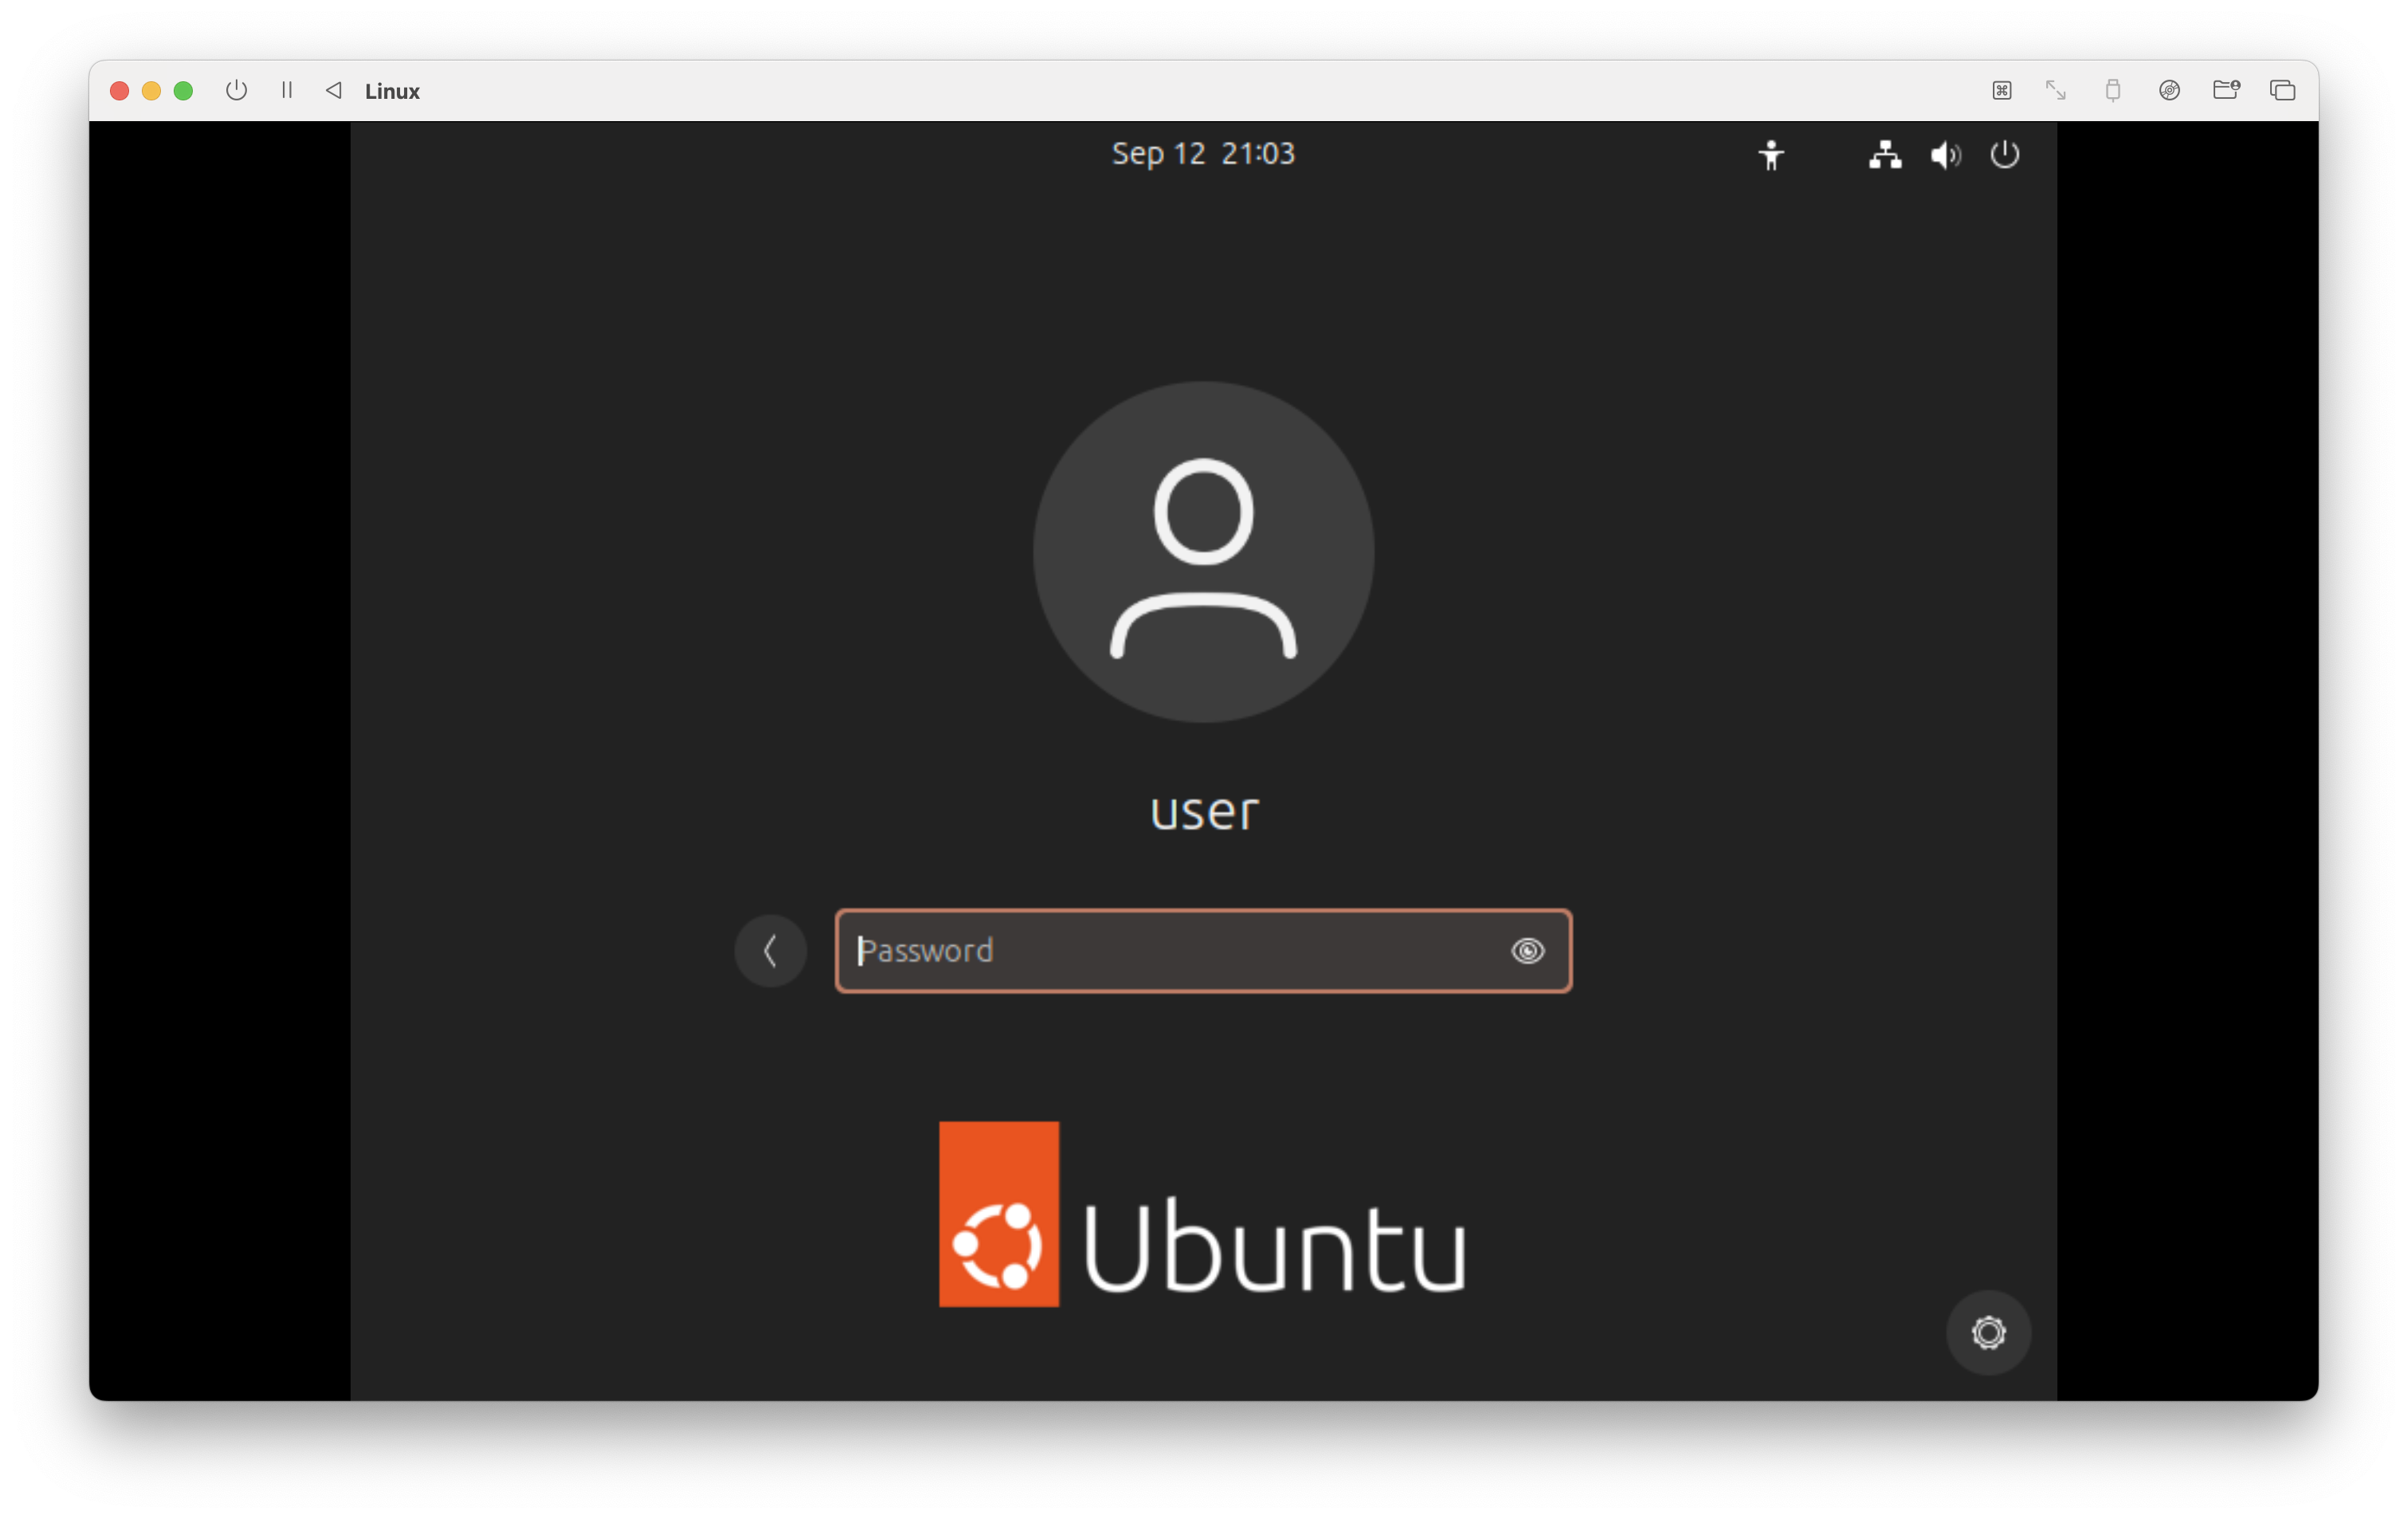This screenshot has height=1519, width=2408.
Task: Open the USB devices menu icon
Action: (2112, 90)
